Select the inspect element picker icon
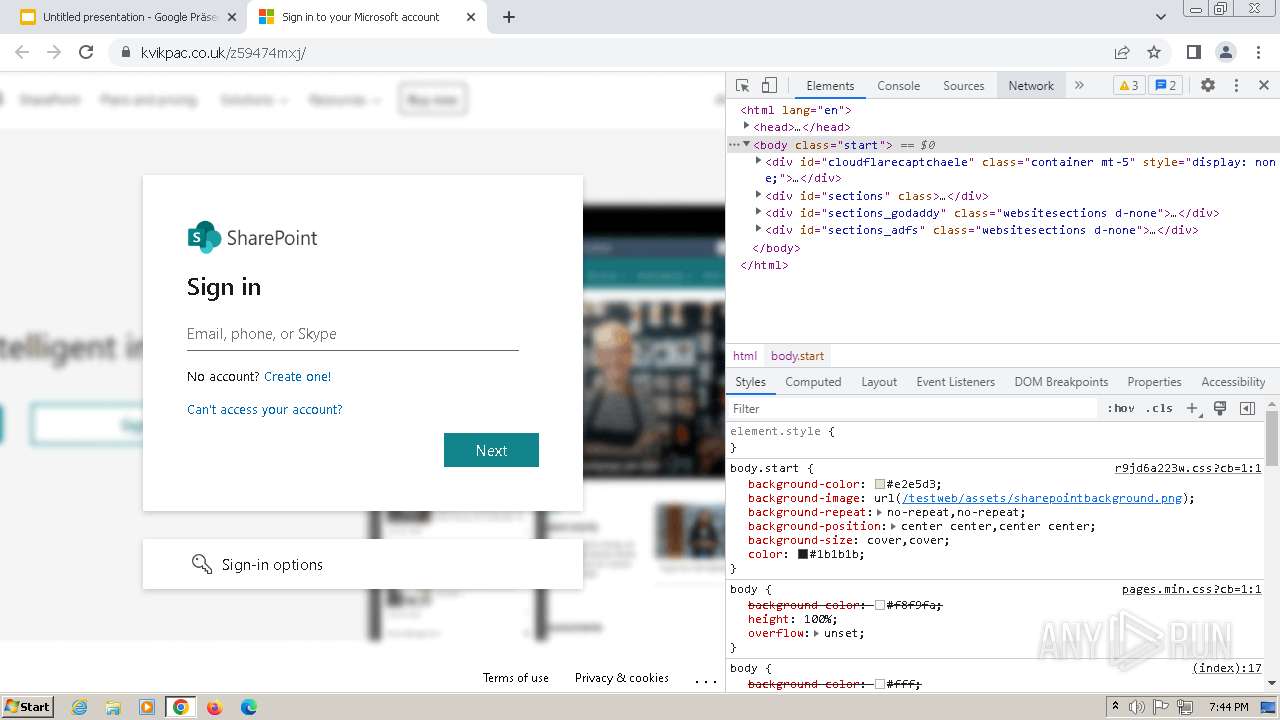Viewport: 1280px width, 720px height. click(x=742, y=86)
